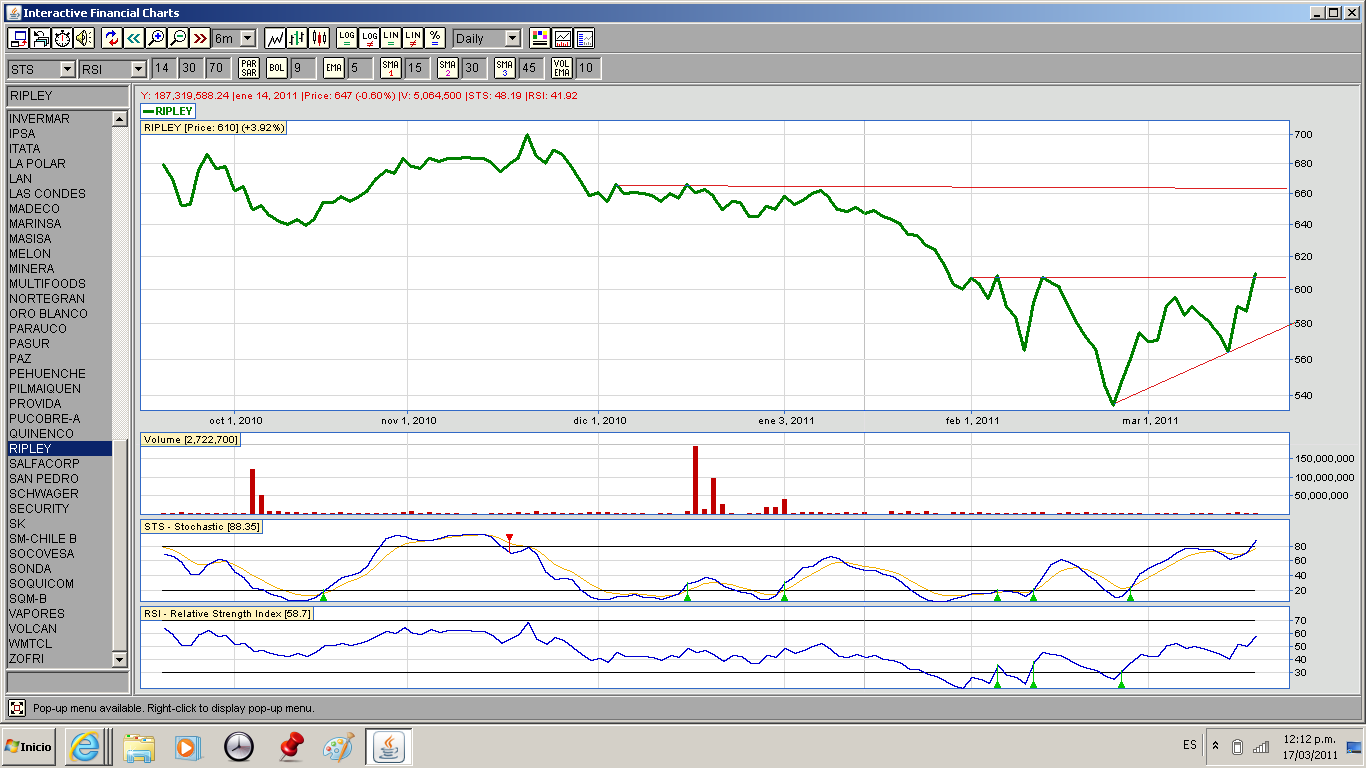1366x768 pixels.
Task: Toggle the percent scale button
Action: click(x=435, y=38)
